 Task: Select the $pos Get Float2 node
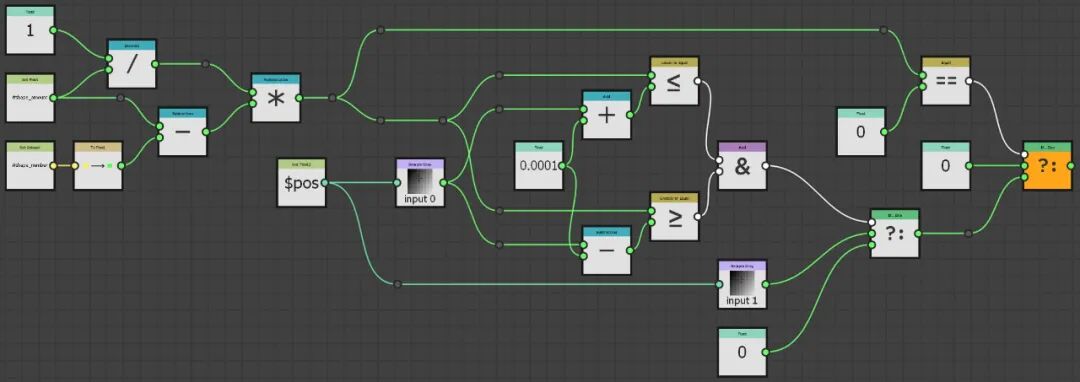[301, 182]
